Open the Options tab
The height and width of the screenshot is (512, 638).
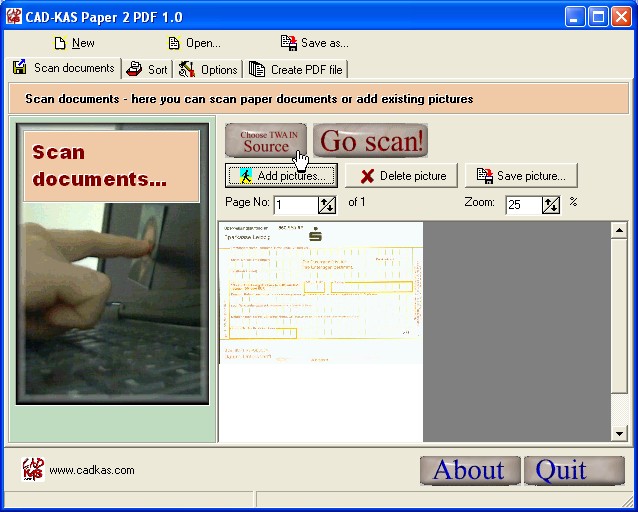tap(208, 70)
